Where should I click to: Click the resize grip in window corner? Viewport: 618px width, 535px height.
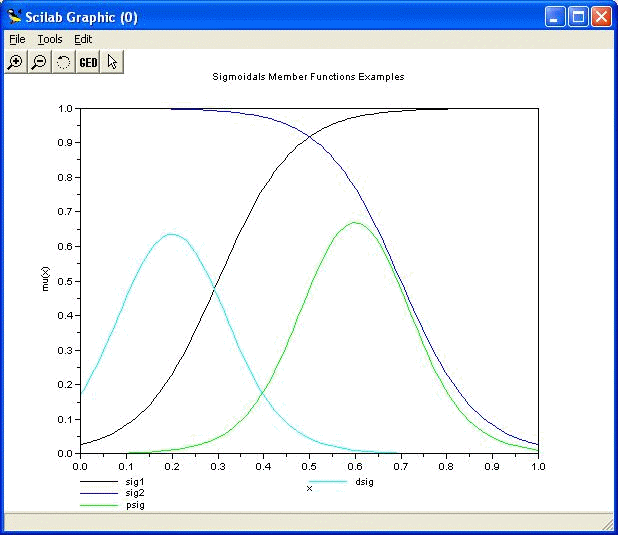[609, 525]
